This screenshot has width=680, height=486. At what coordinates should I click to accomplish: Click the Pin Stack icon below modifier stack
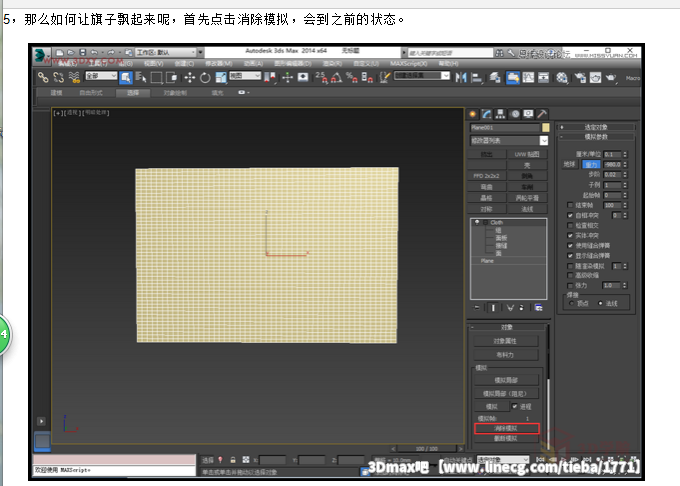[477, 308]
